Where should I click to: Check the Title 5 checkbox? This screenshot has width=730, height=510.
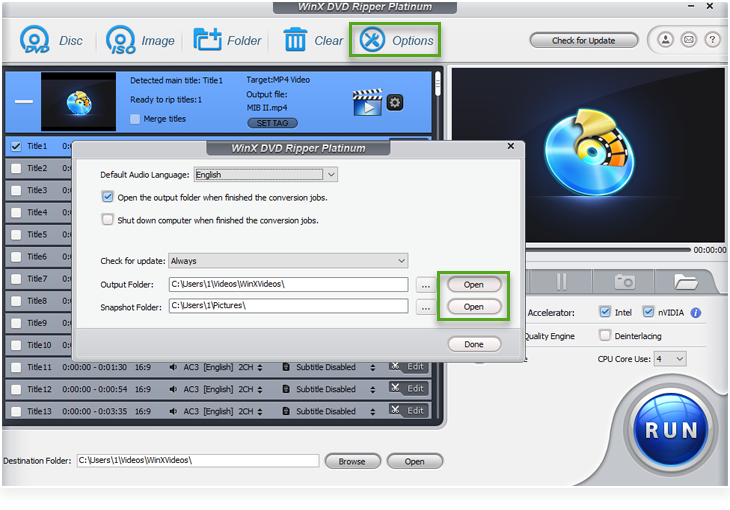pyautogui.click(x=16, y=234)
